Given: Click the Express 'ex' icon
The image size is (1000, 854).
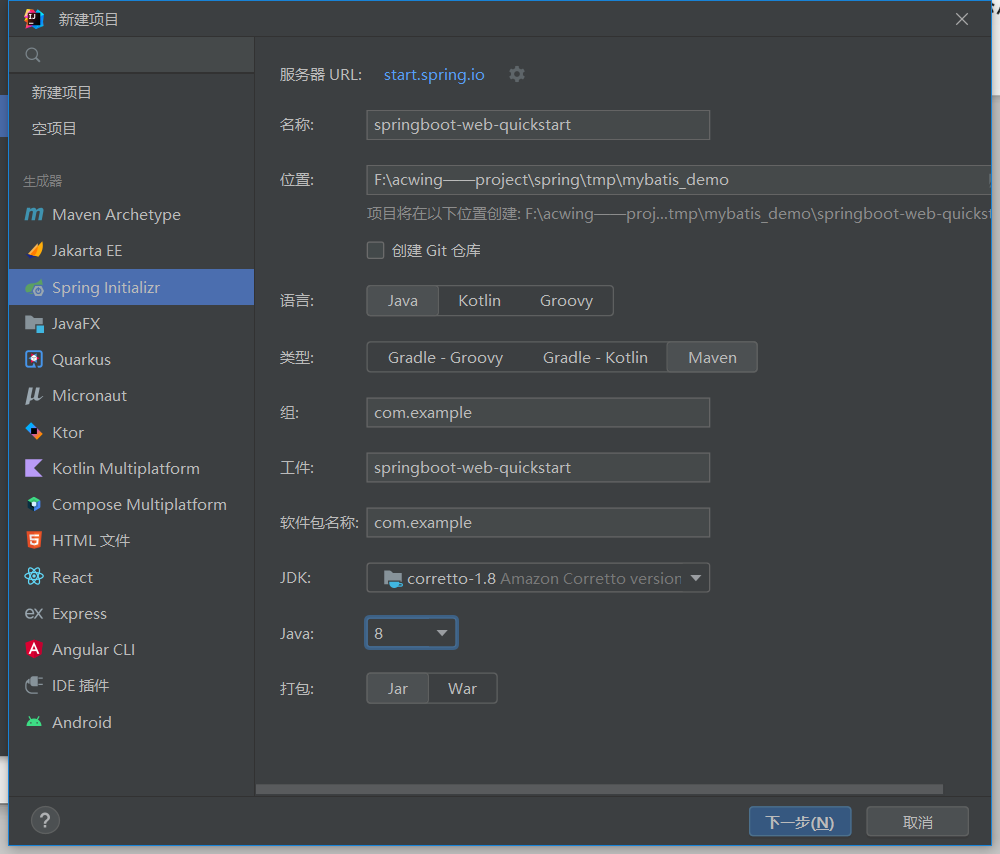Looking at the screenshot, I should tap(34, 614).
